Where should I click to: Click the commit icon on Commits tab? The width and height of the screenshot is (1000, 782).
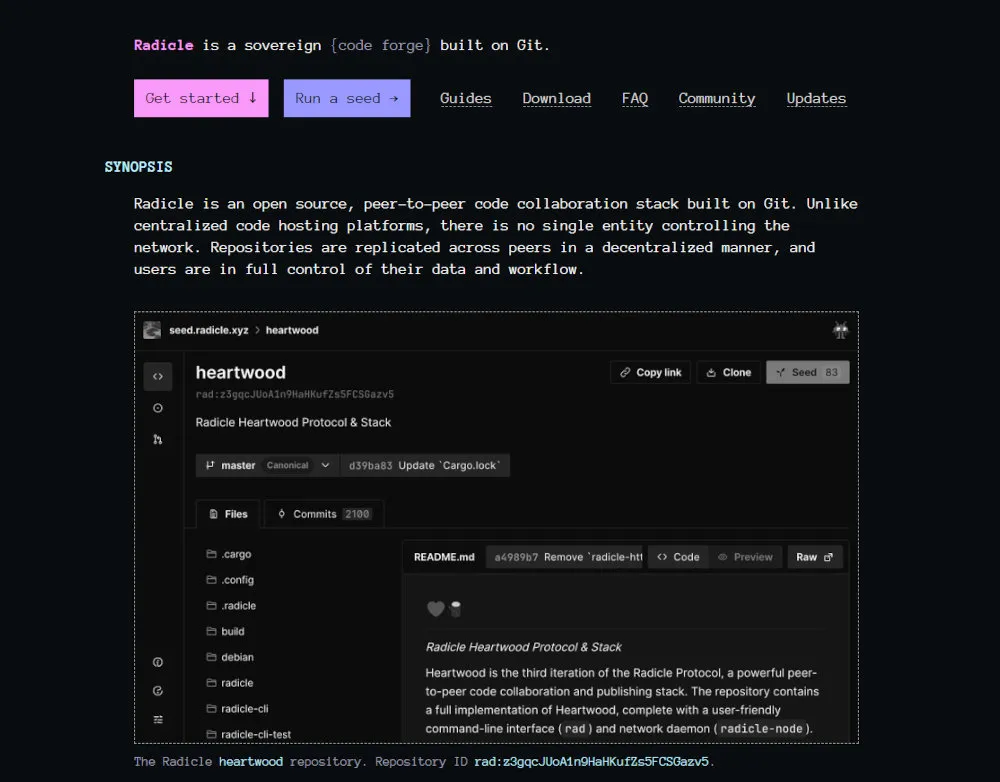(x=281, y=513)
